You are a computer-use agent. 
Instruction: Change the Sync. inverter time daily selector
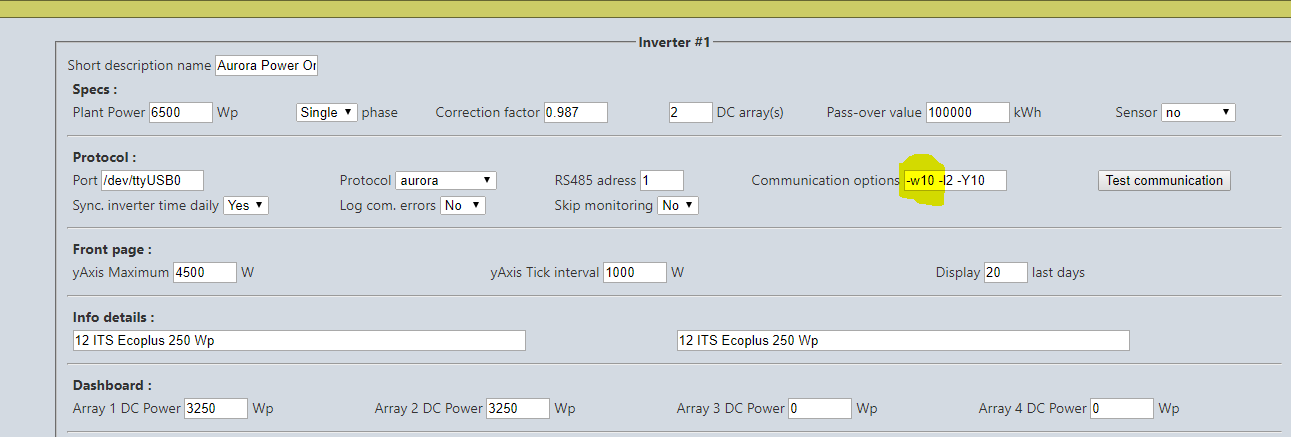[246, 205]
